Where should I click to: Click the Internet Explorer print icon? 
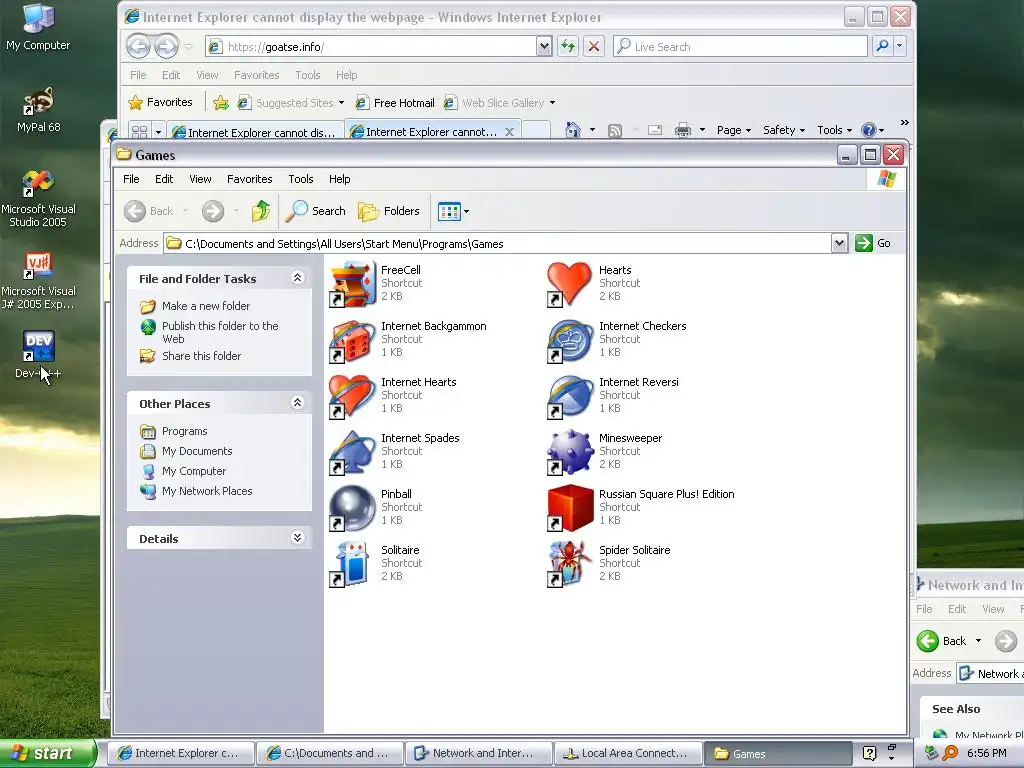[683, 130]
